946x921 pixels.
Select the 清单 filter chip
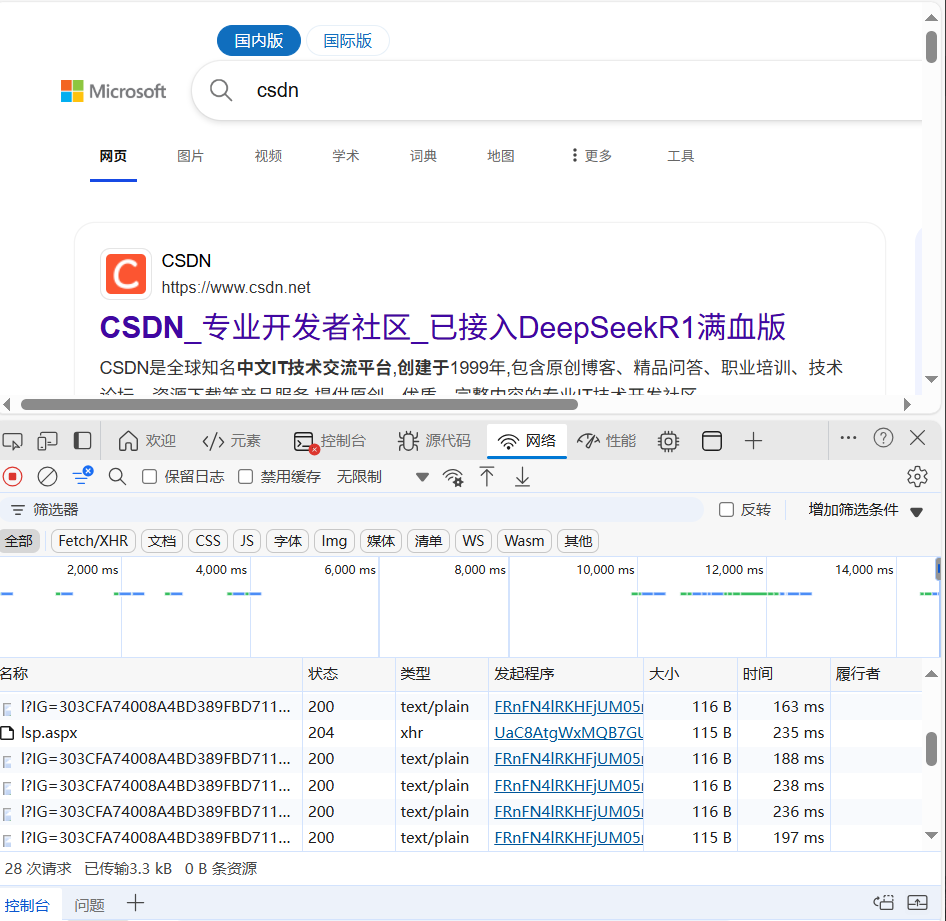point(428,541)
